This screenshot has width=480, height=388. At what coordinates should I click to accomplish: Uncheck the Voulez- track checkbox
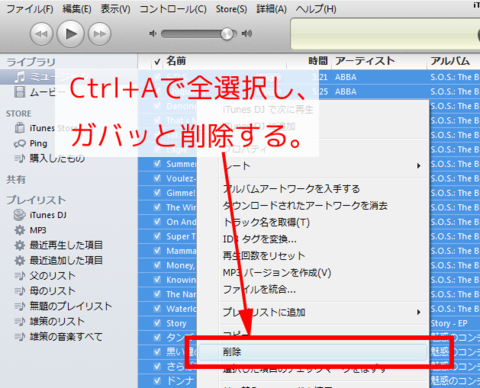click(x=157, y=178)
